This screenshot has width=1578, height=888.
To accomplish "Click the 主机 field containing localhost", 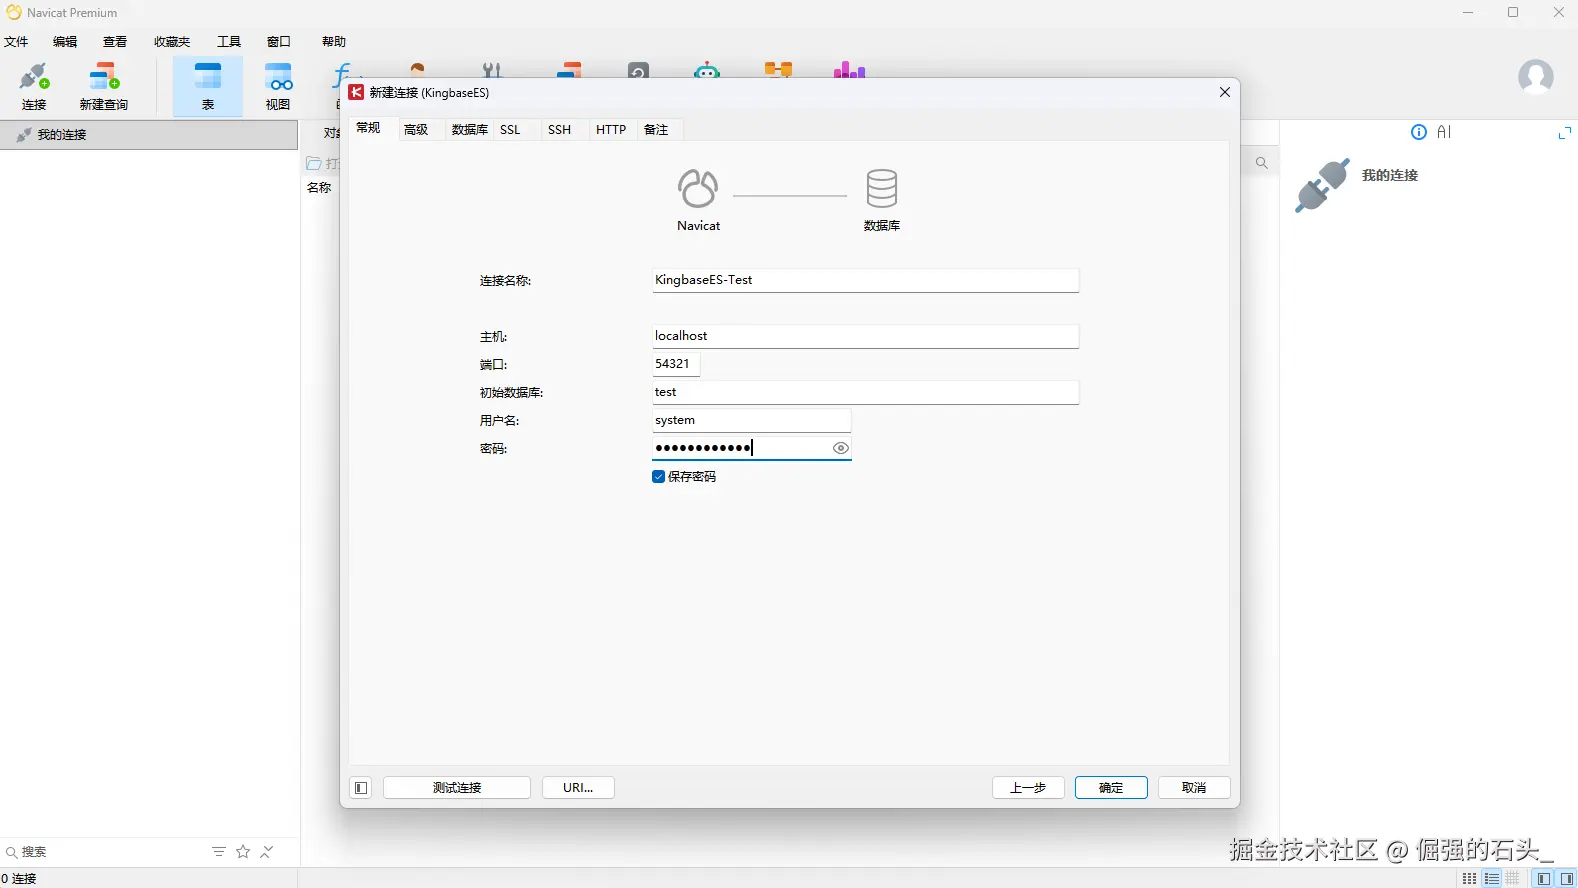I will tap(865, 336).
